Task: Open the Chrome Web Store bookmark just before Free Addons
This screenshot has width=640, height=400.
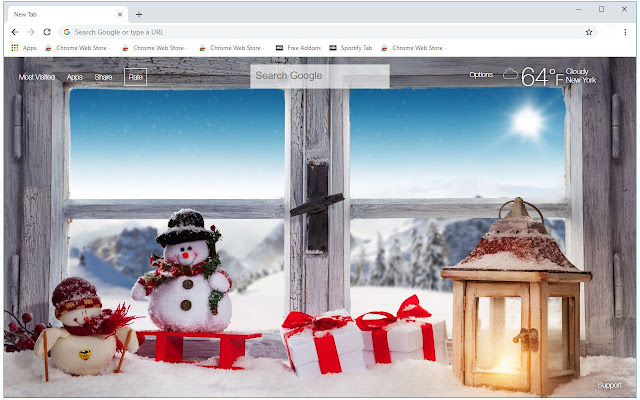Action: tap(231, 48)
